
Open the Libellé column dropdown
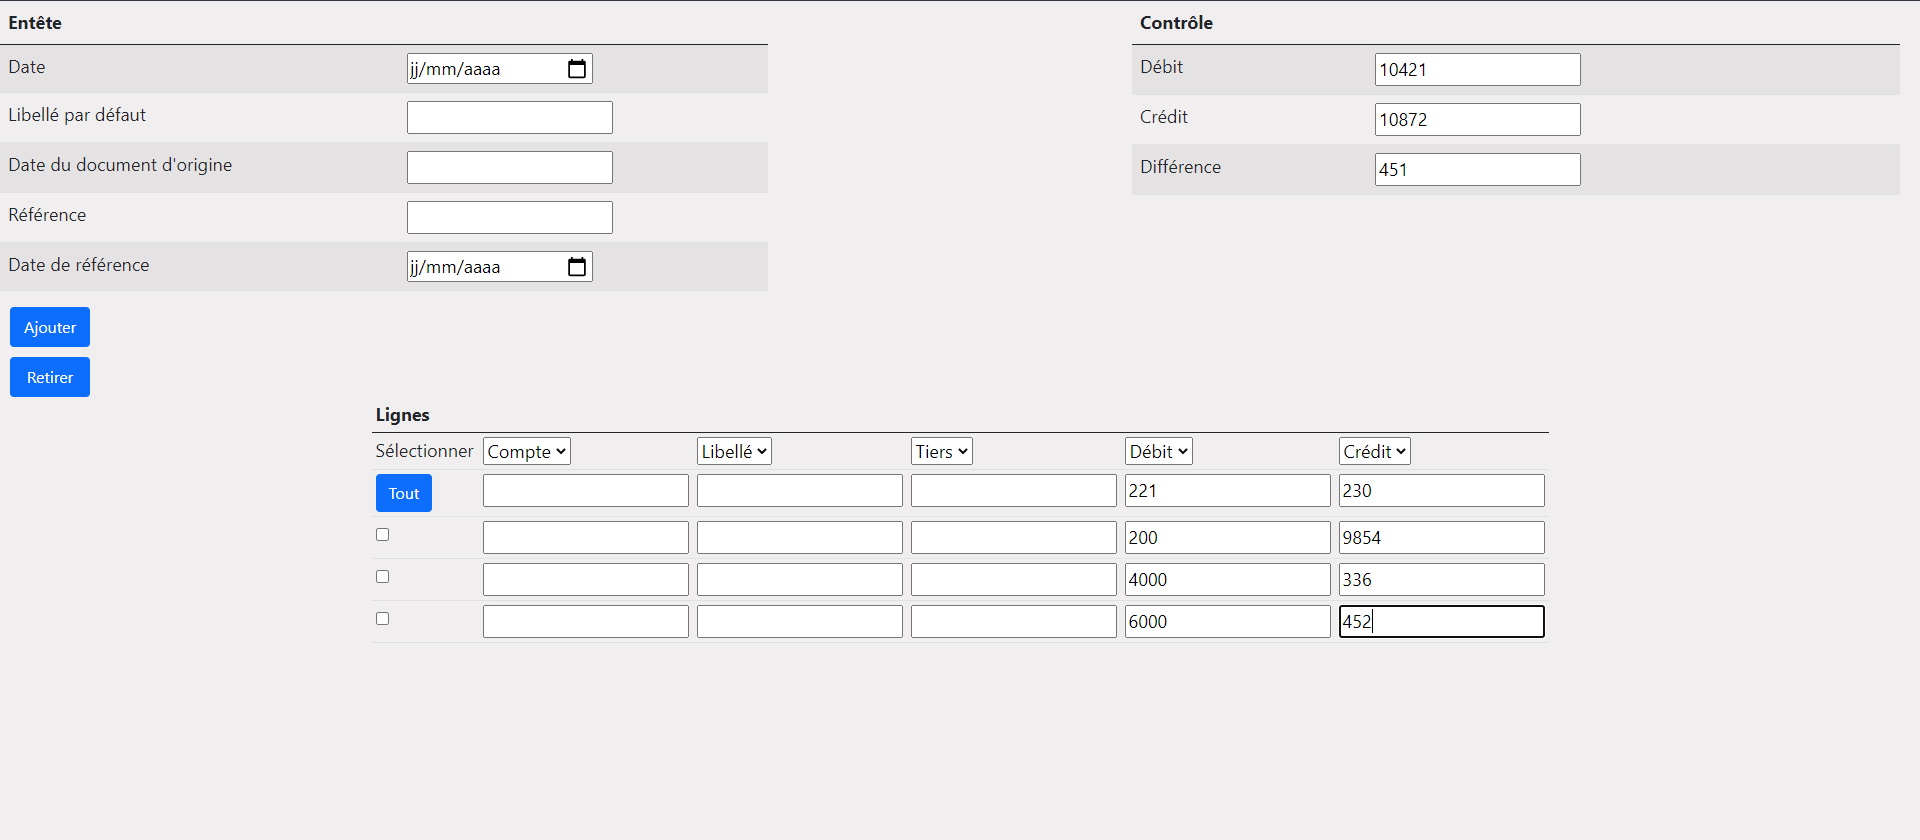[734, 452]
